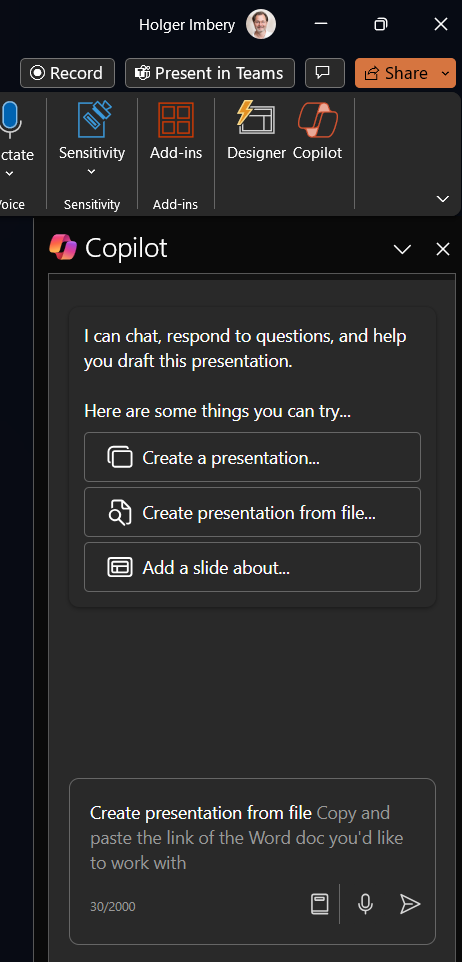Screen dimensions: 462x962
Task: Expand the Dictate options arrow
Action: pos(9,174)
